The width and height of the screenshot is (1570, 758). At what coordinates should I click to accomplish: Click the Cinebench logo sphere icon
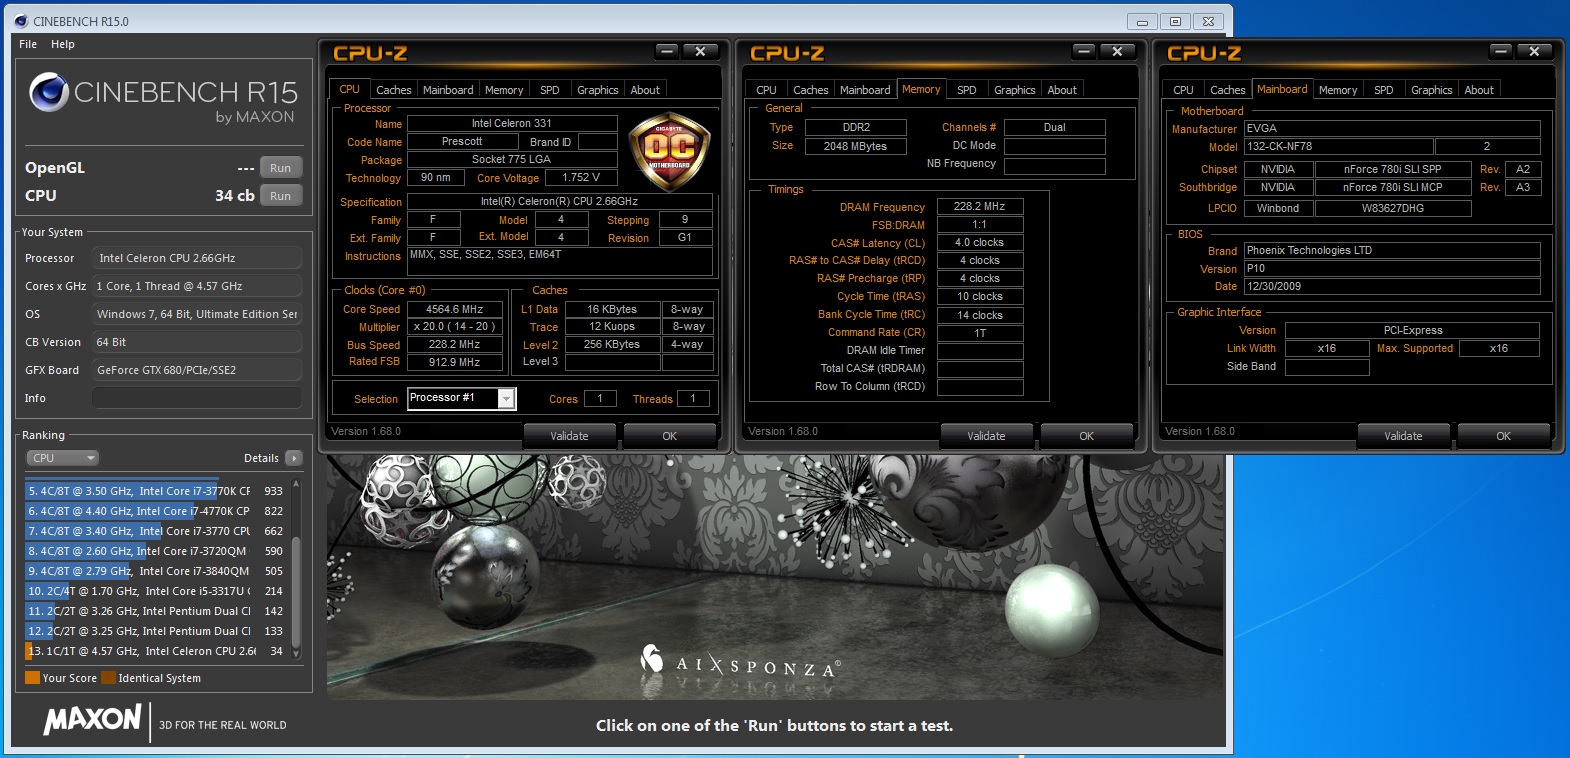click(x=49, y=93)
